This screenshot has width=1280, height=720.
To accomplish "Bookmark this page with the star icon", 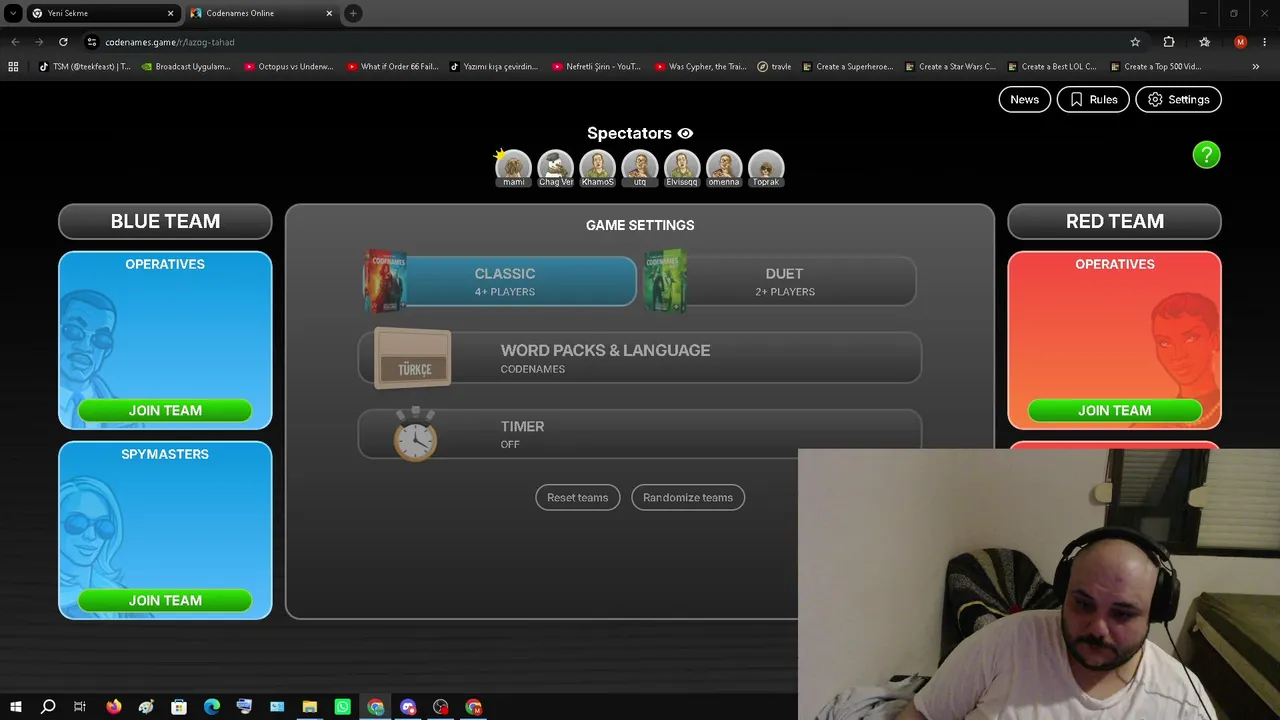I will pyautogui.click(x=1135, y=42).
